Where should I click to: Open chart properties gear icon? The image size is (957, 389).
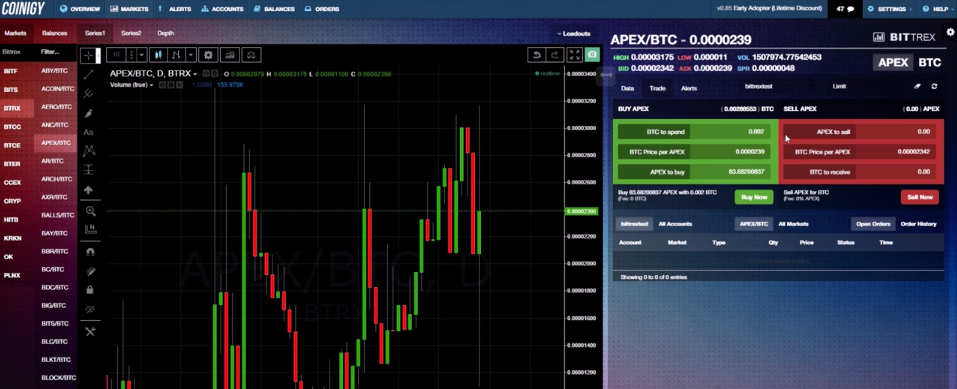[208, 55]
